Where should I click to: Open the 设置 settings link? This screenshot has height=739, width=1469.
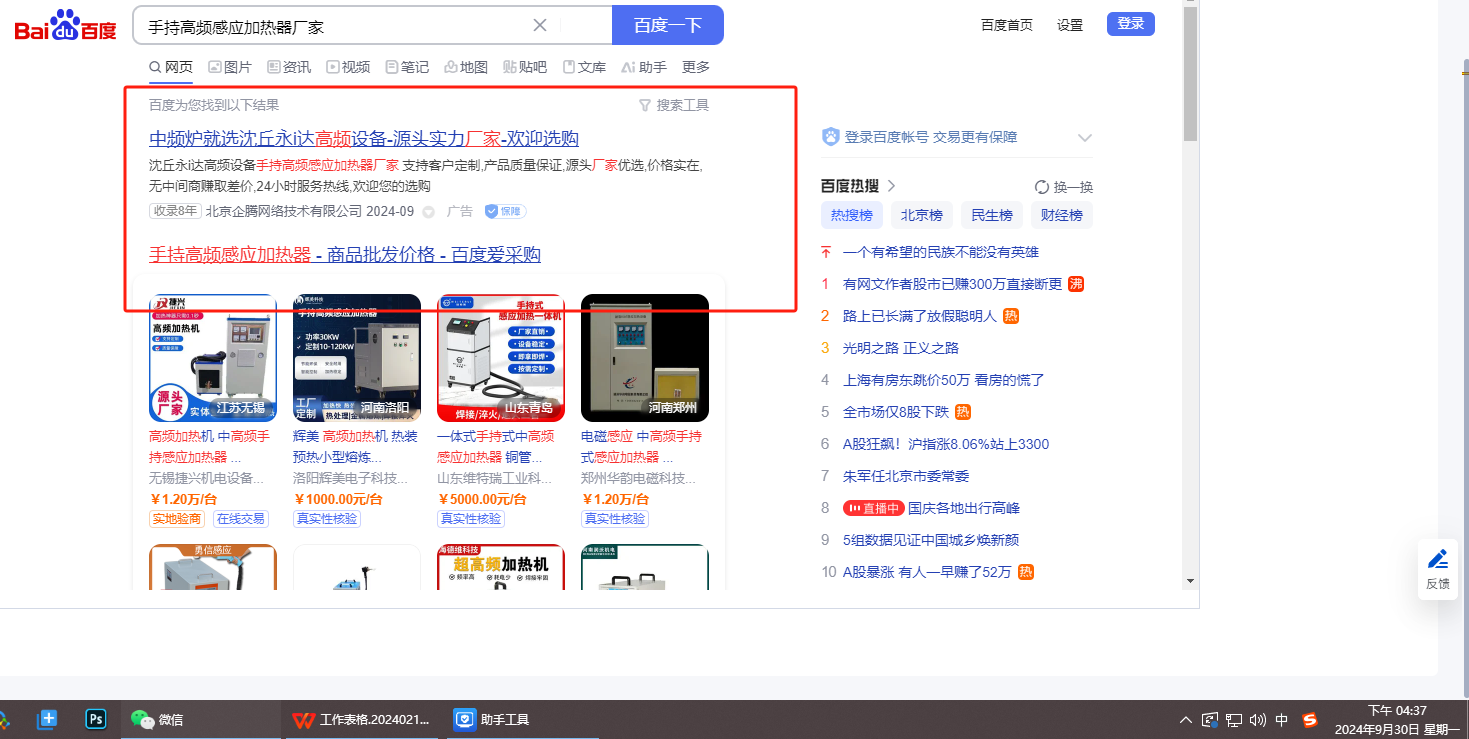point(1070,25)
